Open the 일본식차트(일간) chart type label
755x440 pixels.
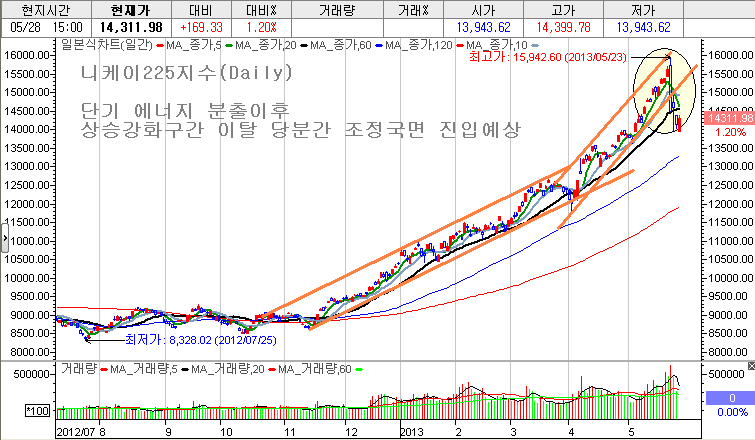click(106, 45)
